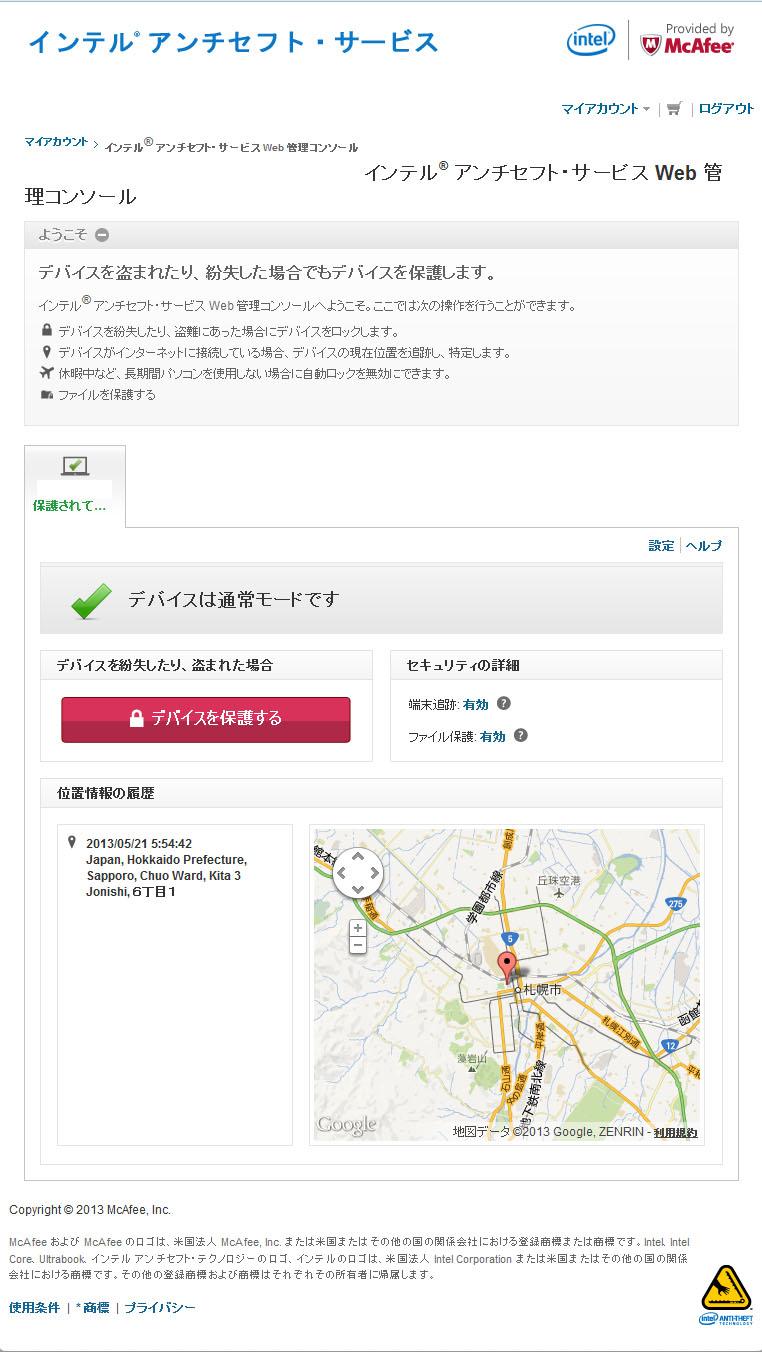Open the マイアカウント dropdown menu
This screenshot has width=762, height=1352.
605,109
